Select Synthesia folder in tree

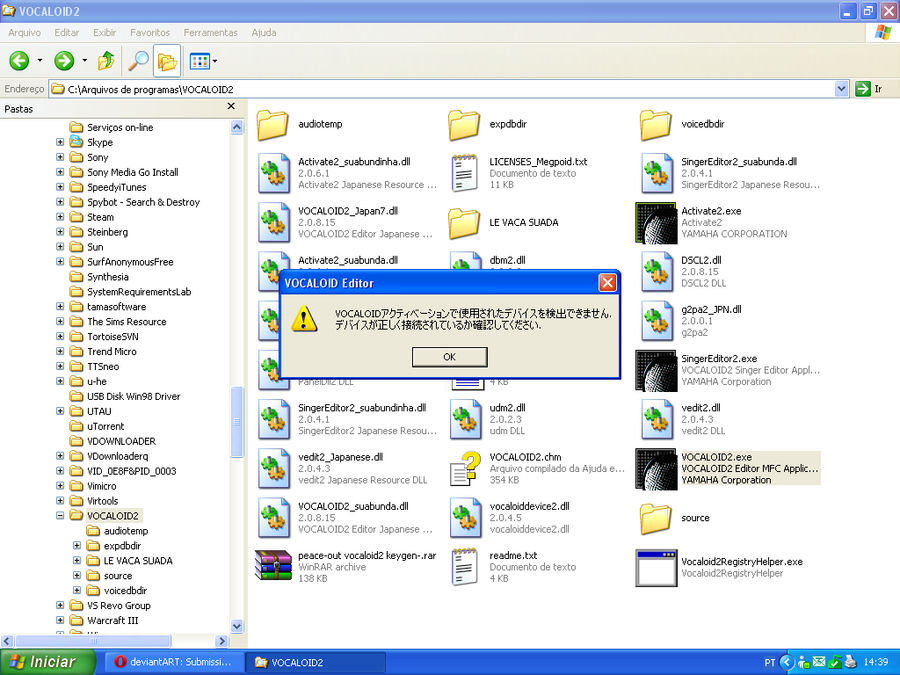(x=108, y=277)
